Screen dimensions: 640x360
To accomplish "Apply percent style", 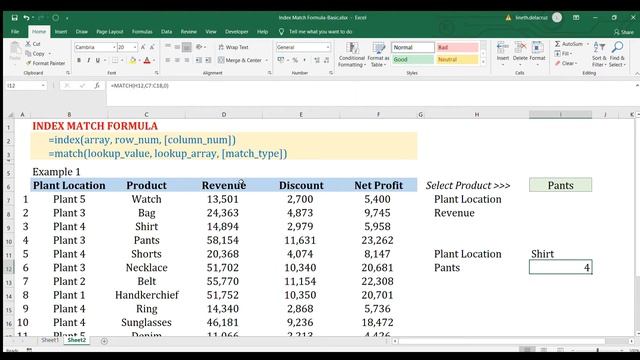I will (x=295, y=60).
